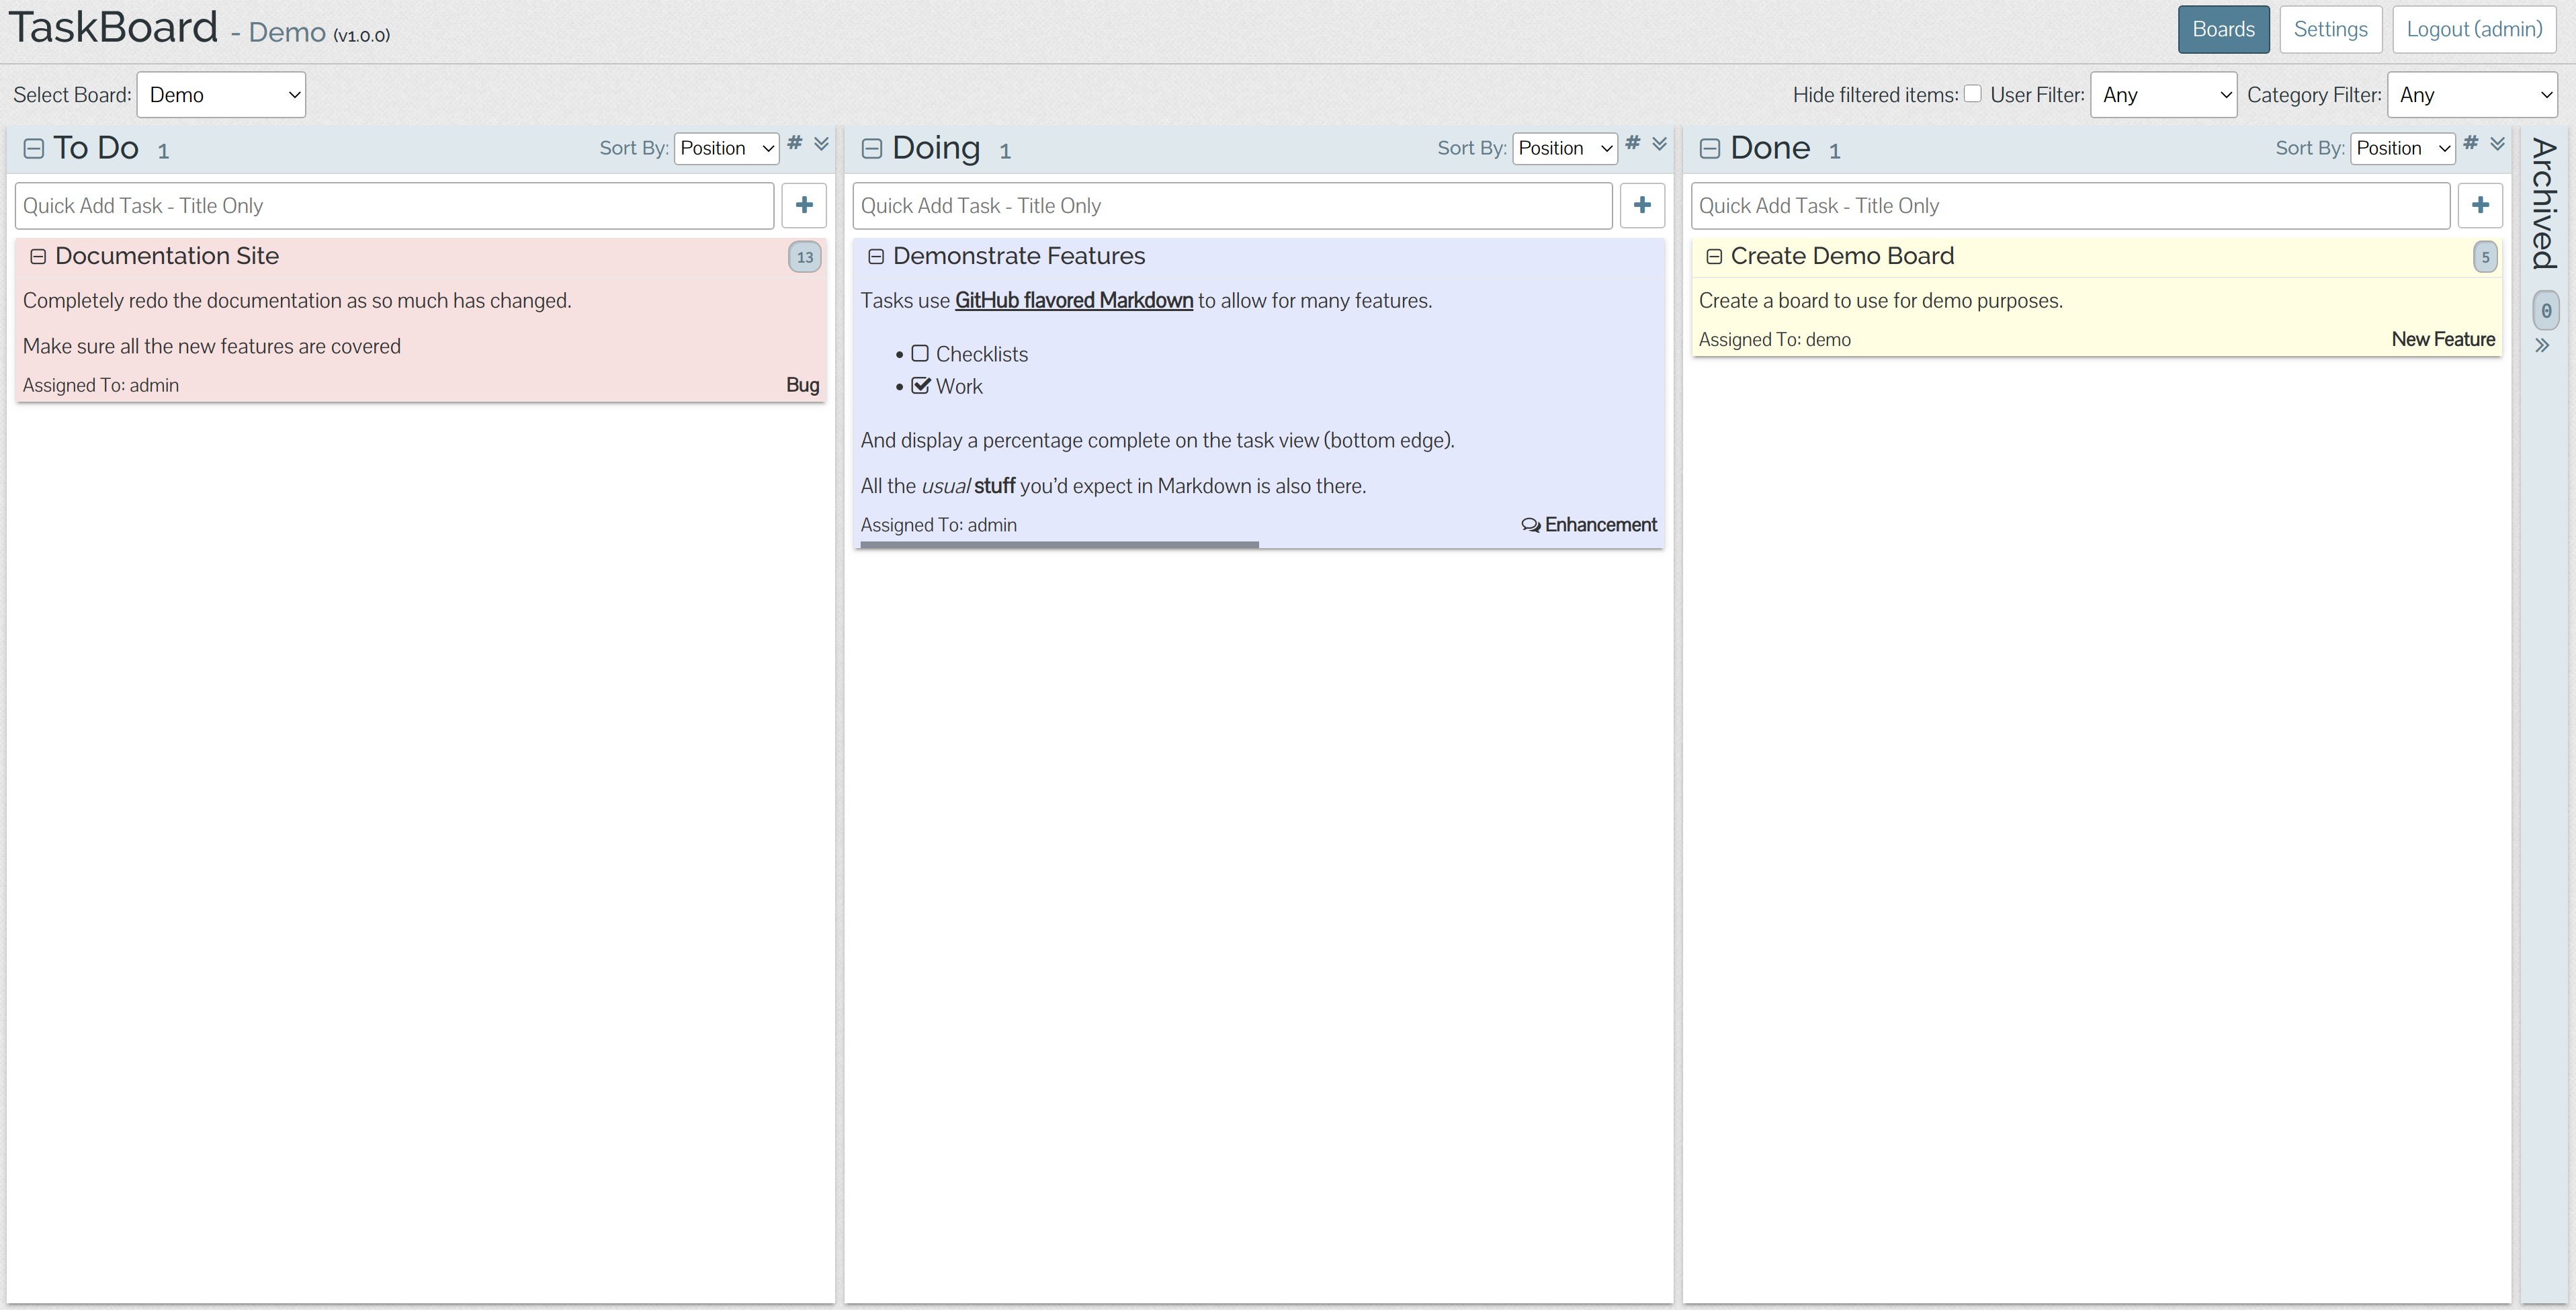Click Quick Add Task field in Done column
Screen dimensions: 2576x1310
pos(2070,204)
